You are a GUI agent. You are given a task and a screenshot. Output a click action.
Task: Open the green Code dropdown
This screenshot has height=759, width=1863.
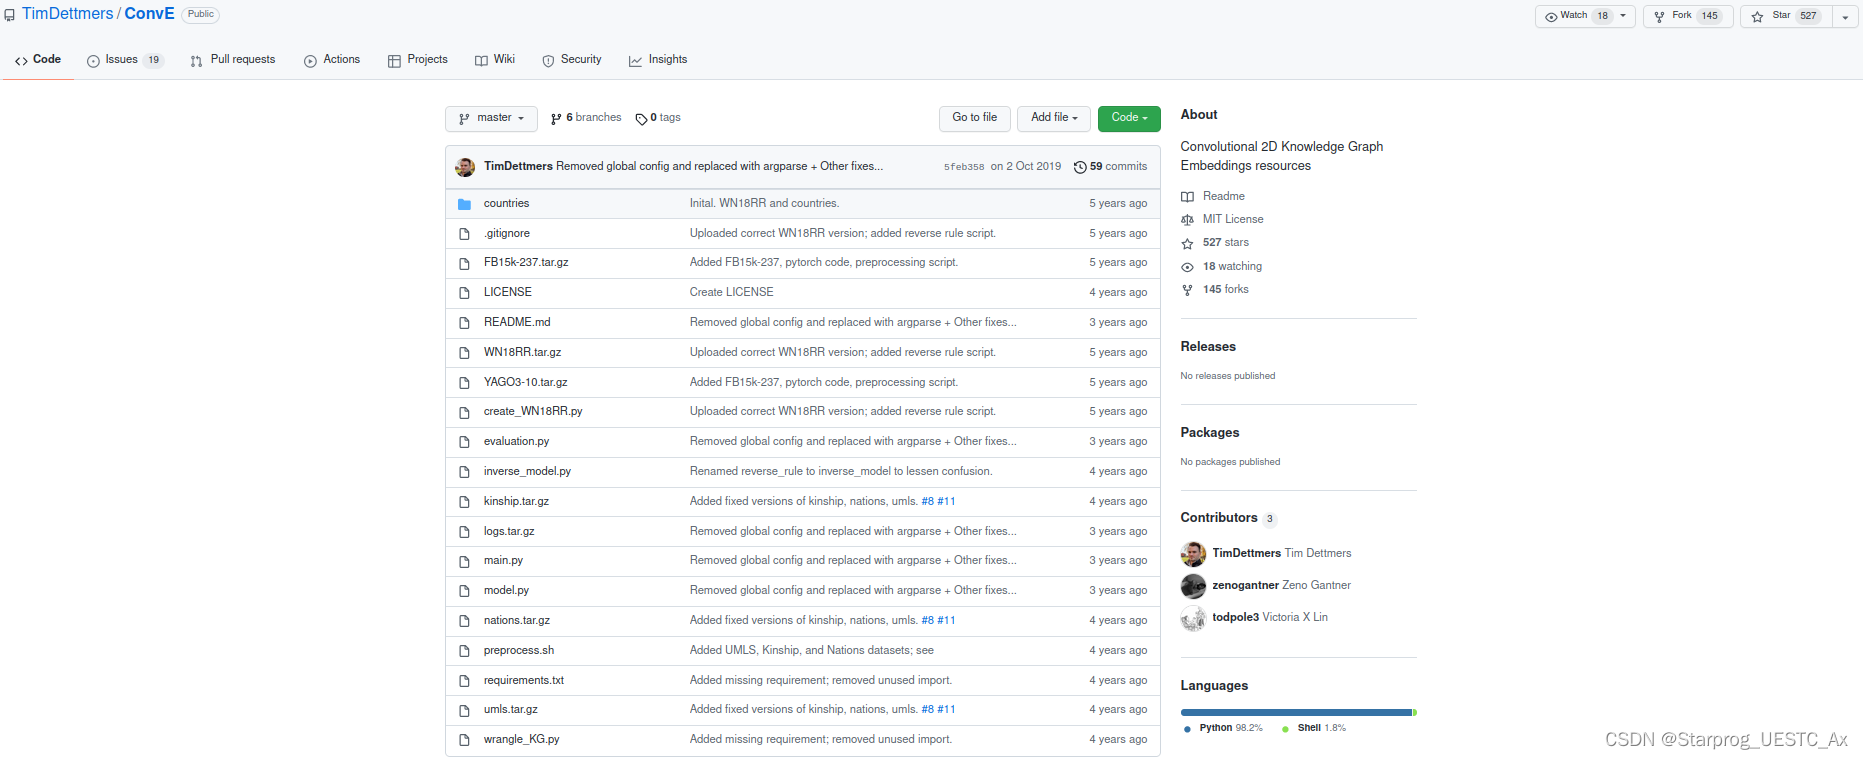tap(1129, 118)
